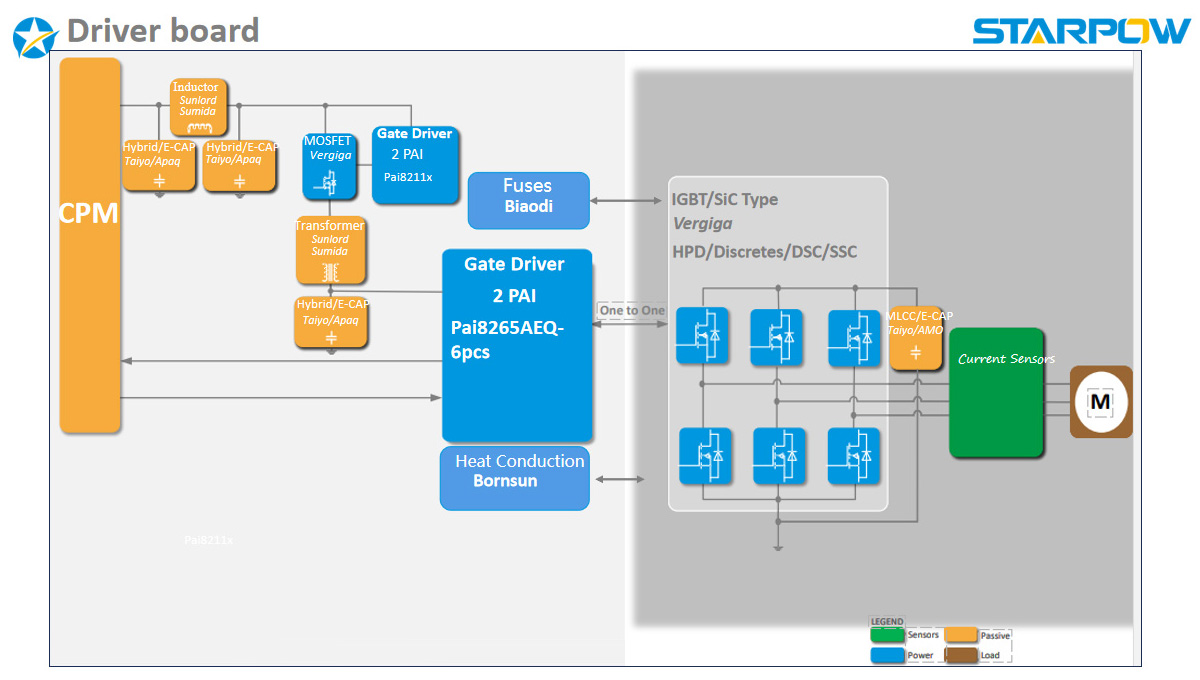Select the 'Taiyo/AMO' supplier text
Viewport: 1200px width, 680px height.
coord(915,329)
